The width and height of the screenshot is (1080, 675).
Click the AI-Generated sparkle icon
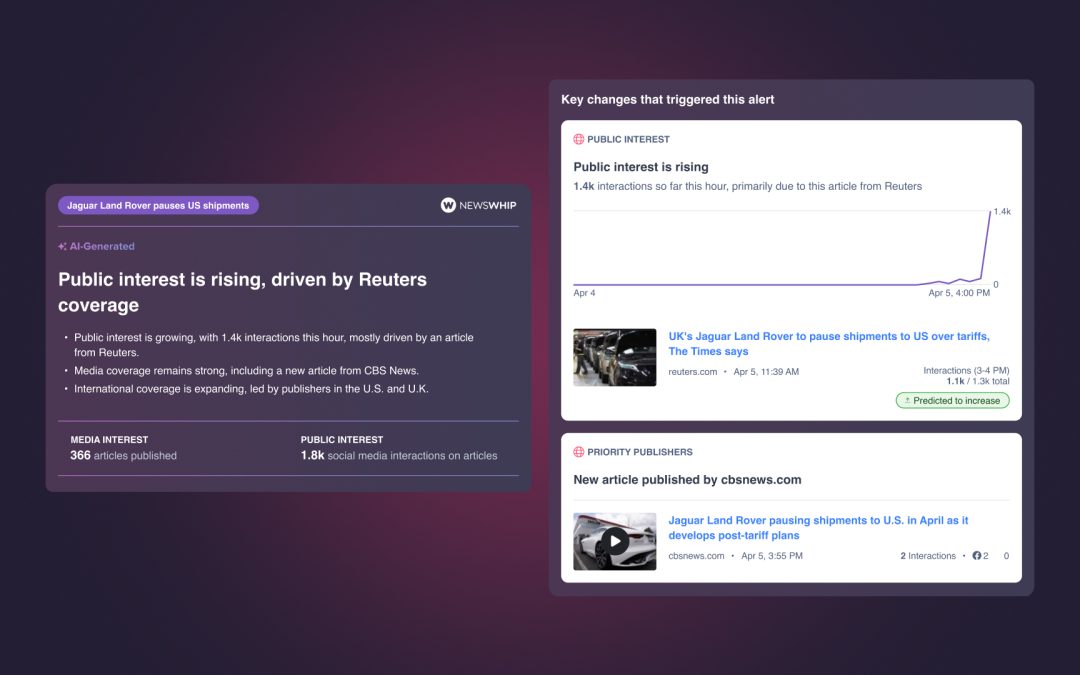coord(62,246)
